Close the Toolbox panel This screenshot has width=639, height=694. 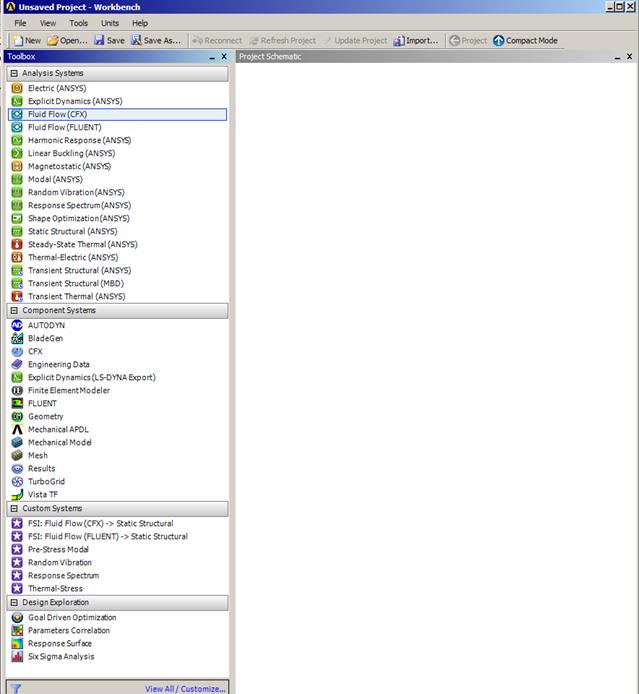coord(223,57)
